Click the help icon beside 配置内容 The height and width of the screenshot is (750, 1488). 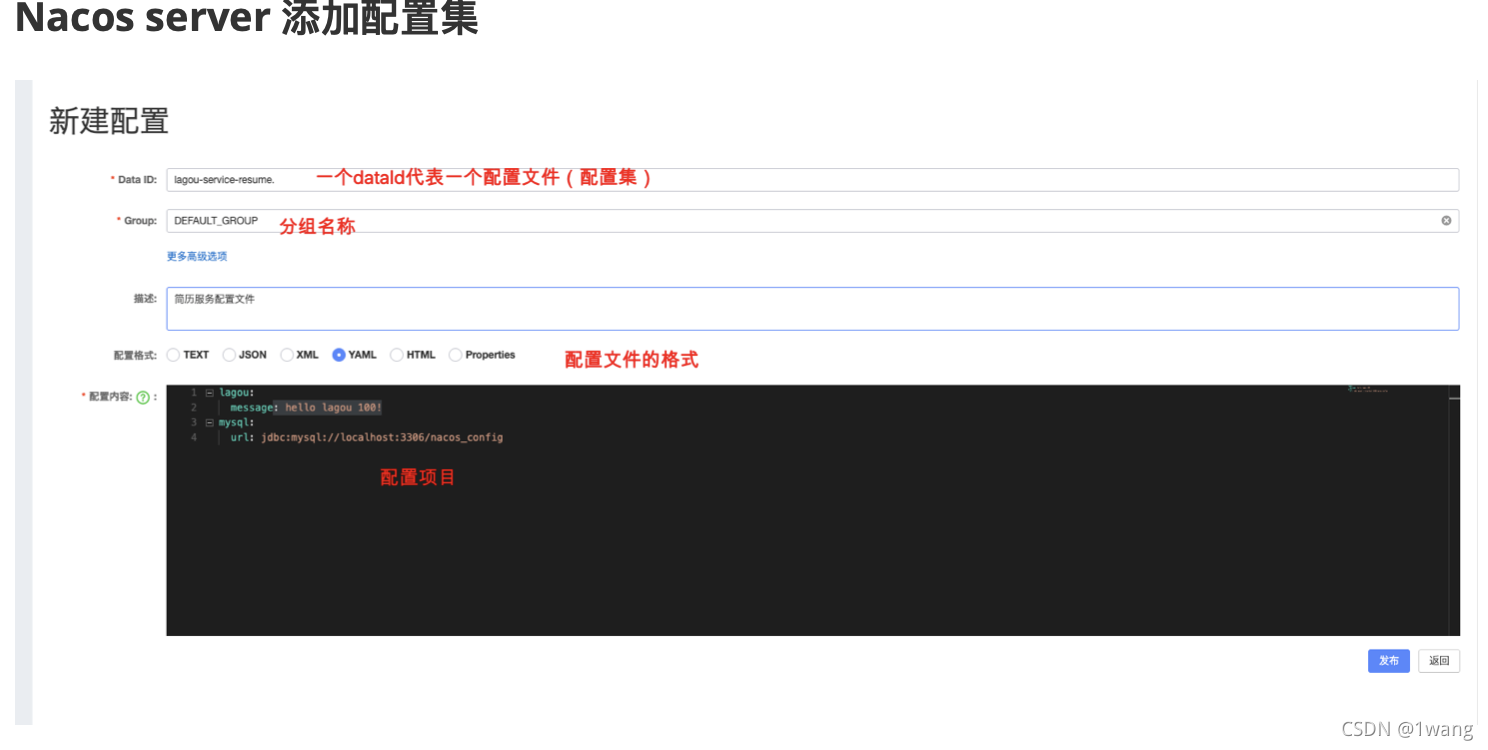click(142, 398)
